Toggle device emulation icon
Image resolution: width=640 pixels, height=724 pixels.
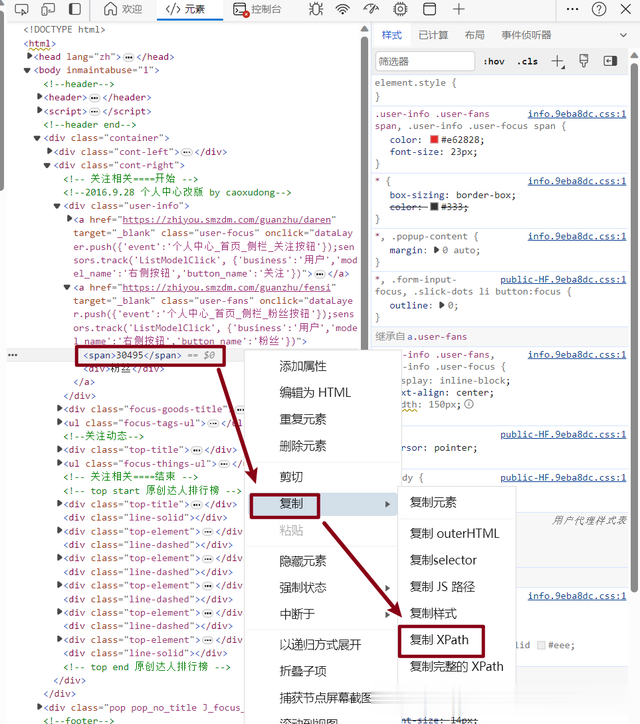point(48,9)
